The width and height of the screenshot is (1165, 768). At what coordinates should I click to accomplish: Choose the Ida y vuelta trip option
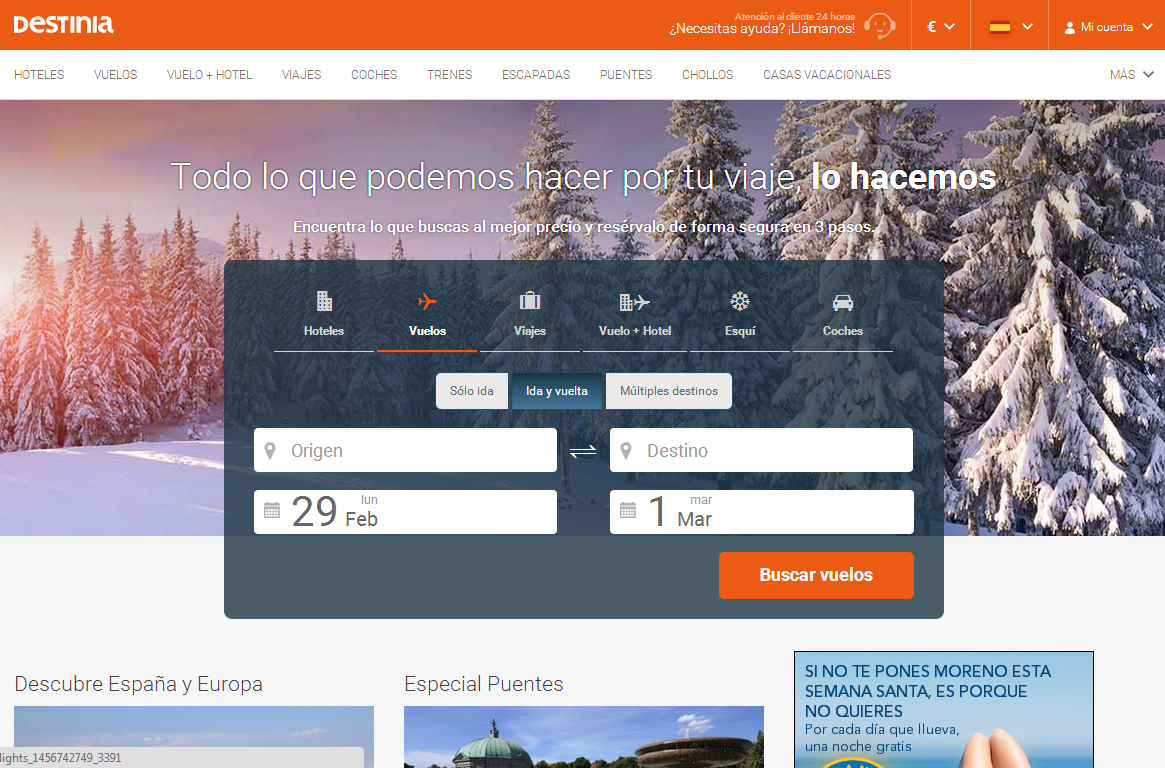[557, 391]
